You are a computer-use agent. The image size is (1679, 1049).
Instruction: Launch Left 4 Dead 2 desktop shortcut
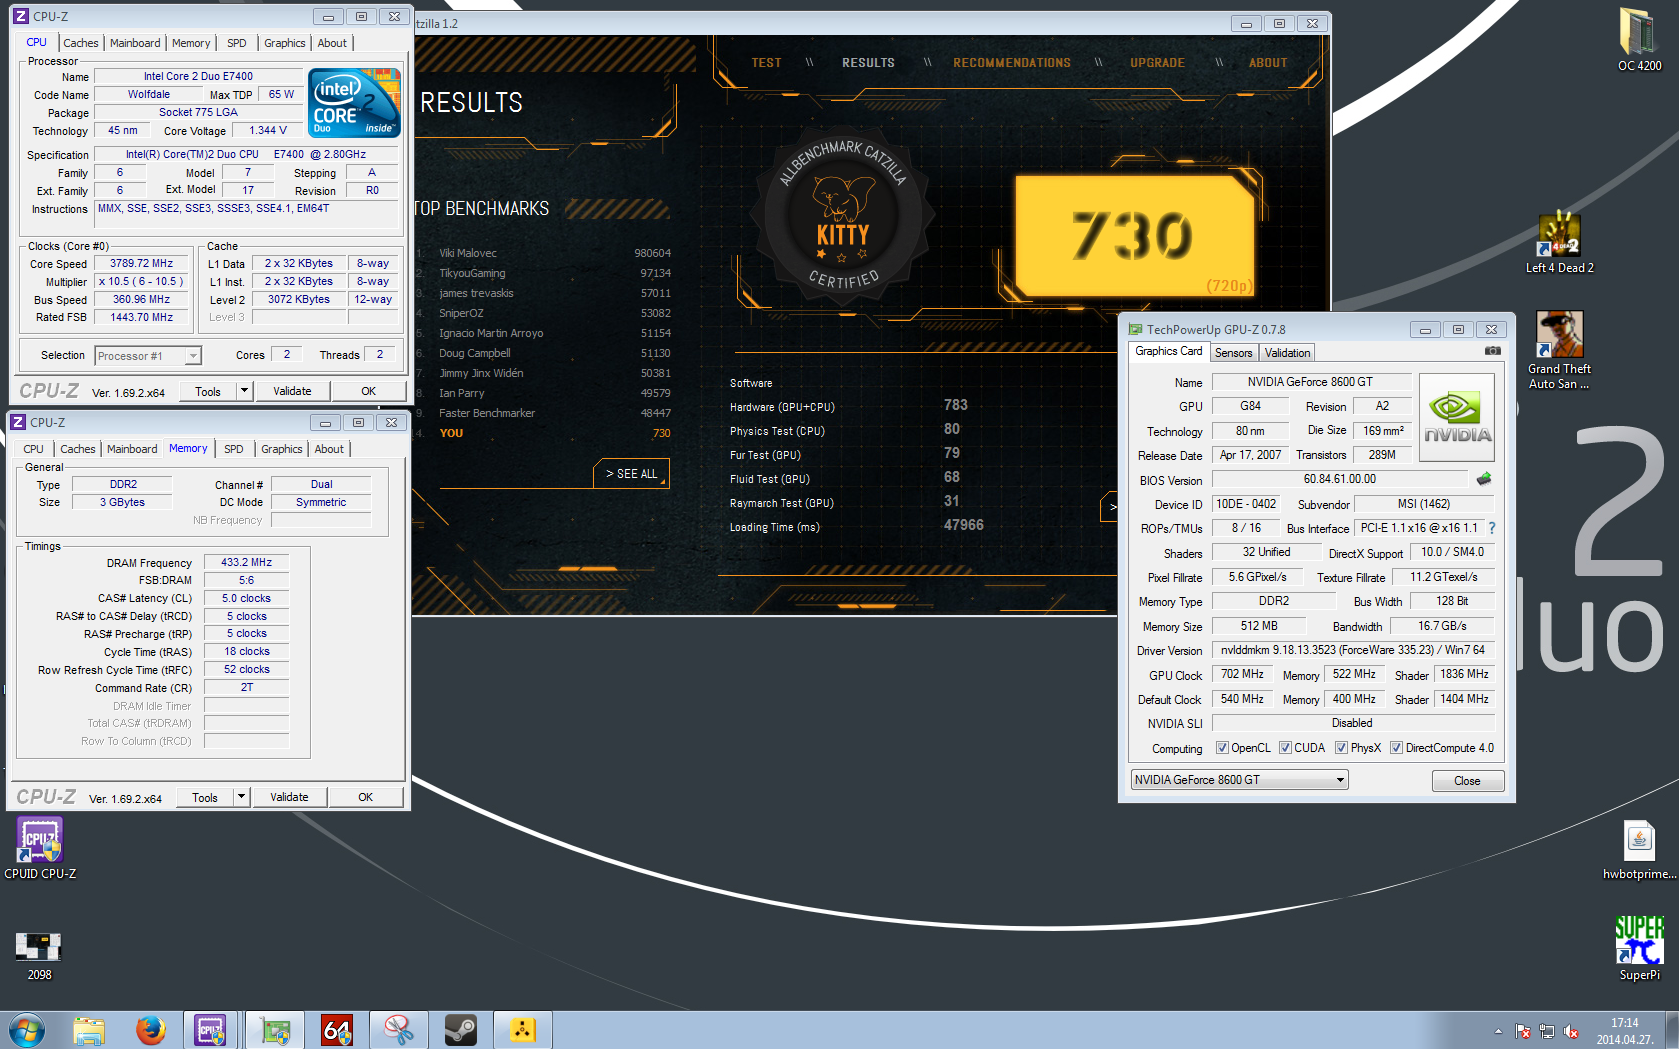coord(1559,242)
